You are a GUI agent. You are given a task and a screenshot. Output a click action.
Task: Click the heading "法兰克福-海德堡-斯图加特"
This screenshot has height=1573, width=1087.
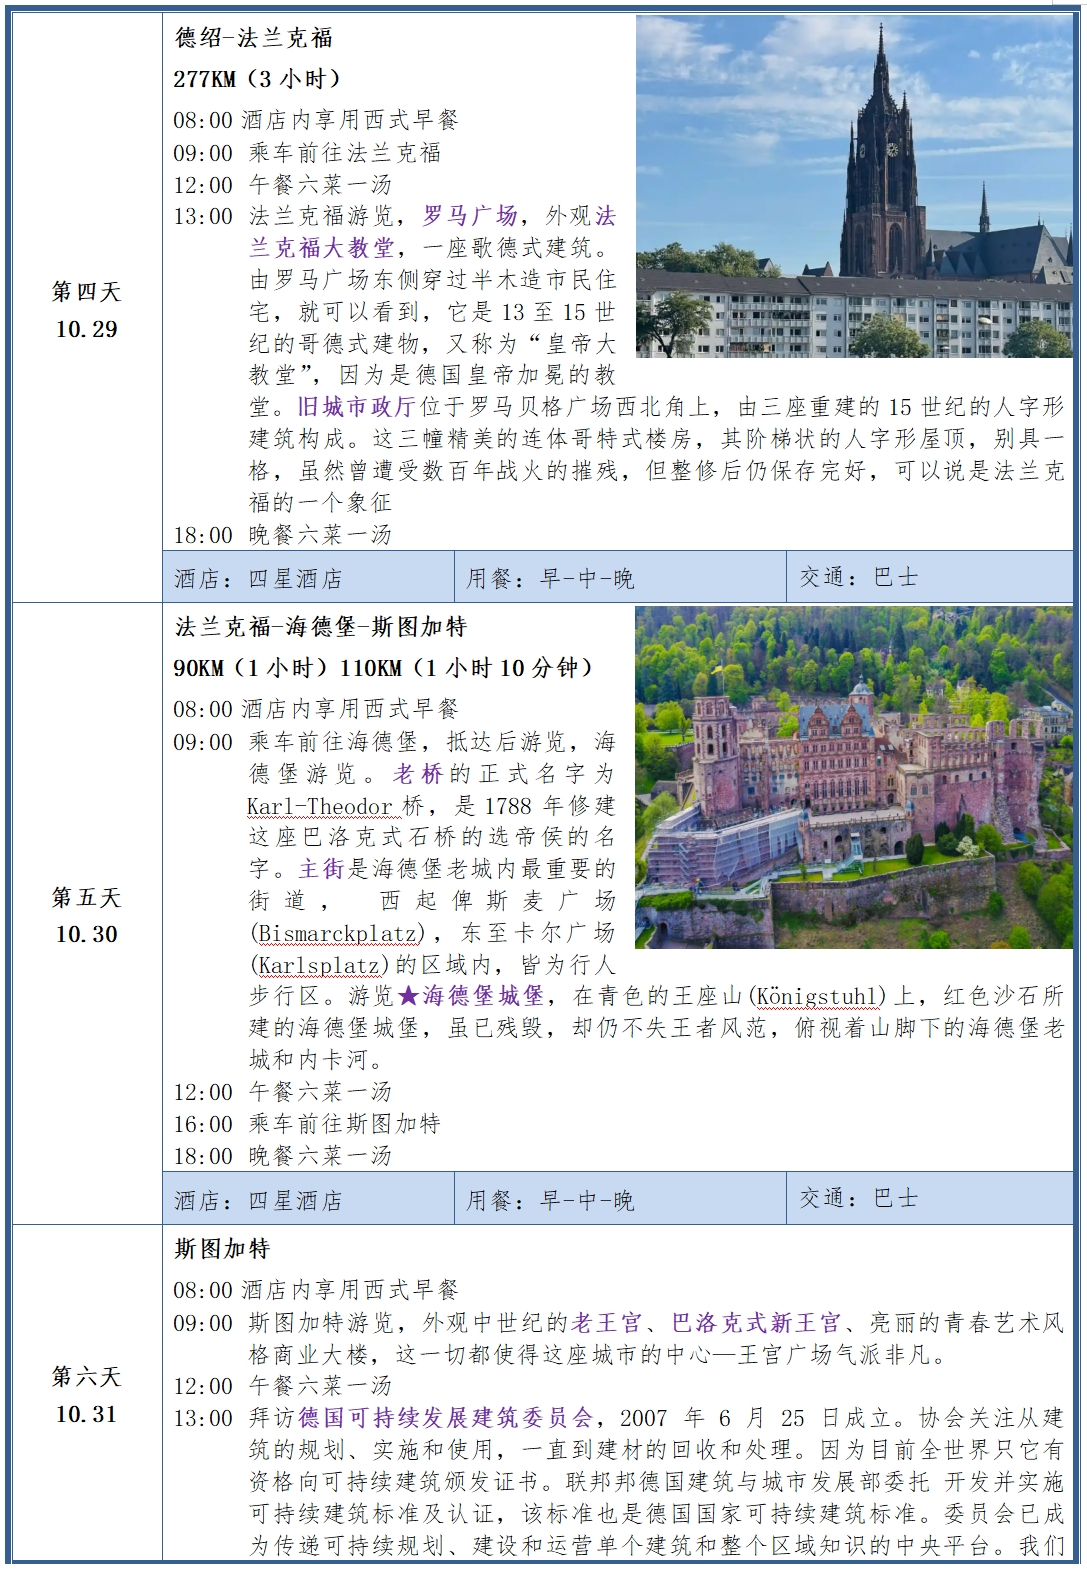(x=321, y=627)
